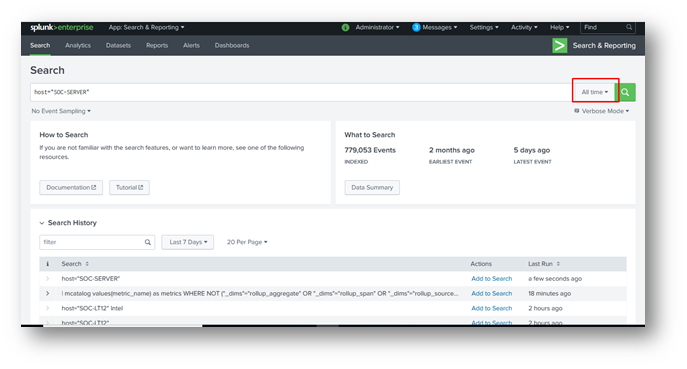The width and height of the screenshot is (687, 369).
Task: Click the 779,053 Events count
Action: click(370, 150)
